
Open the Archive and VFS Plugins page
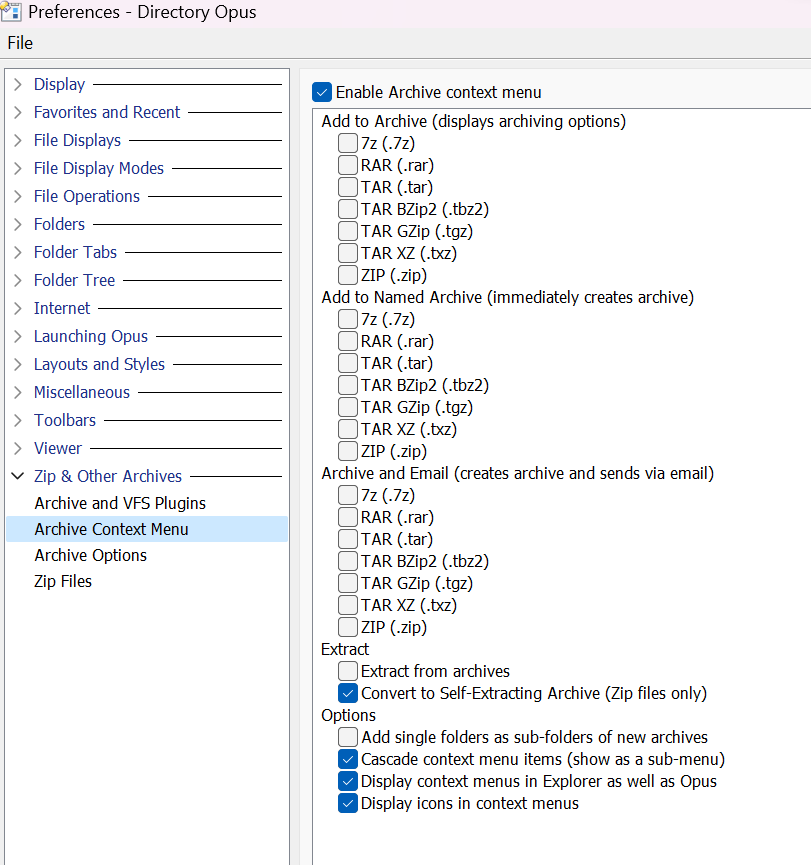point(120,503)
